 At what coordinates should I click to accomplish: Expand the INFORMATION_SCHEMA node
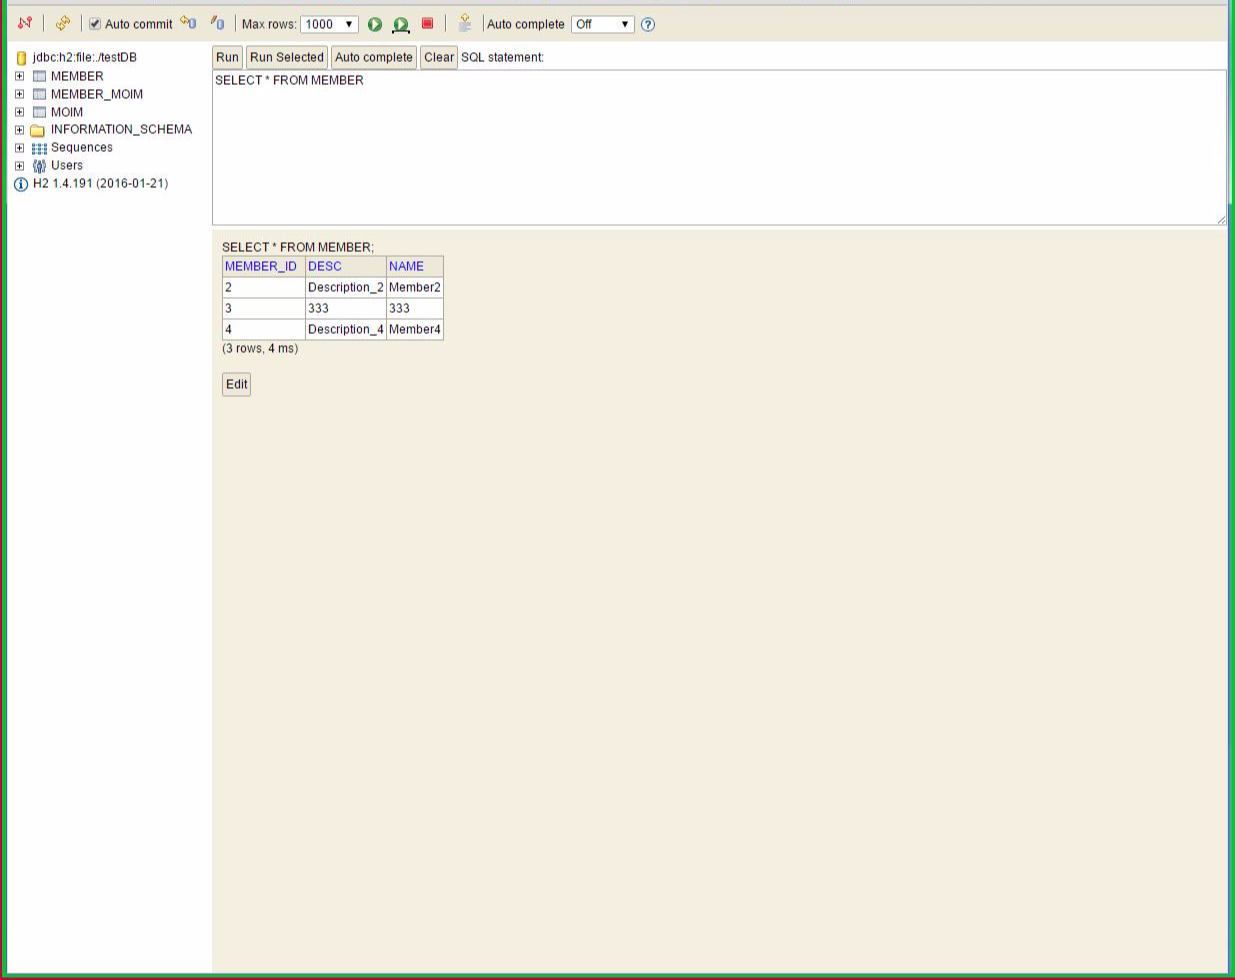pos(19,130)
